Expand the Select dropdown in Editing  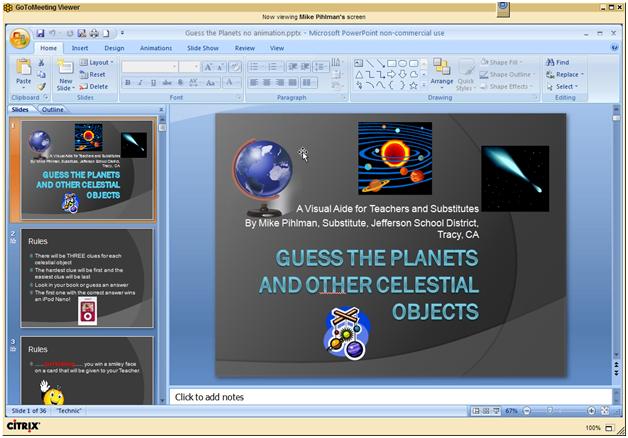pos(564,86)
